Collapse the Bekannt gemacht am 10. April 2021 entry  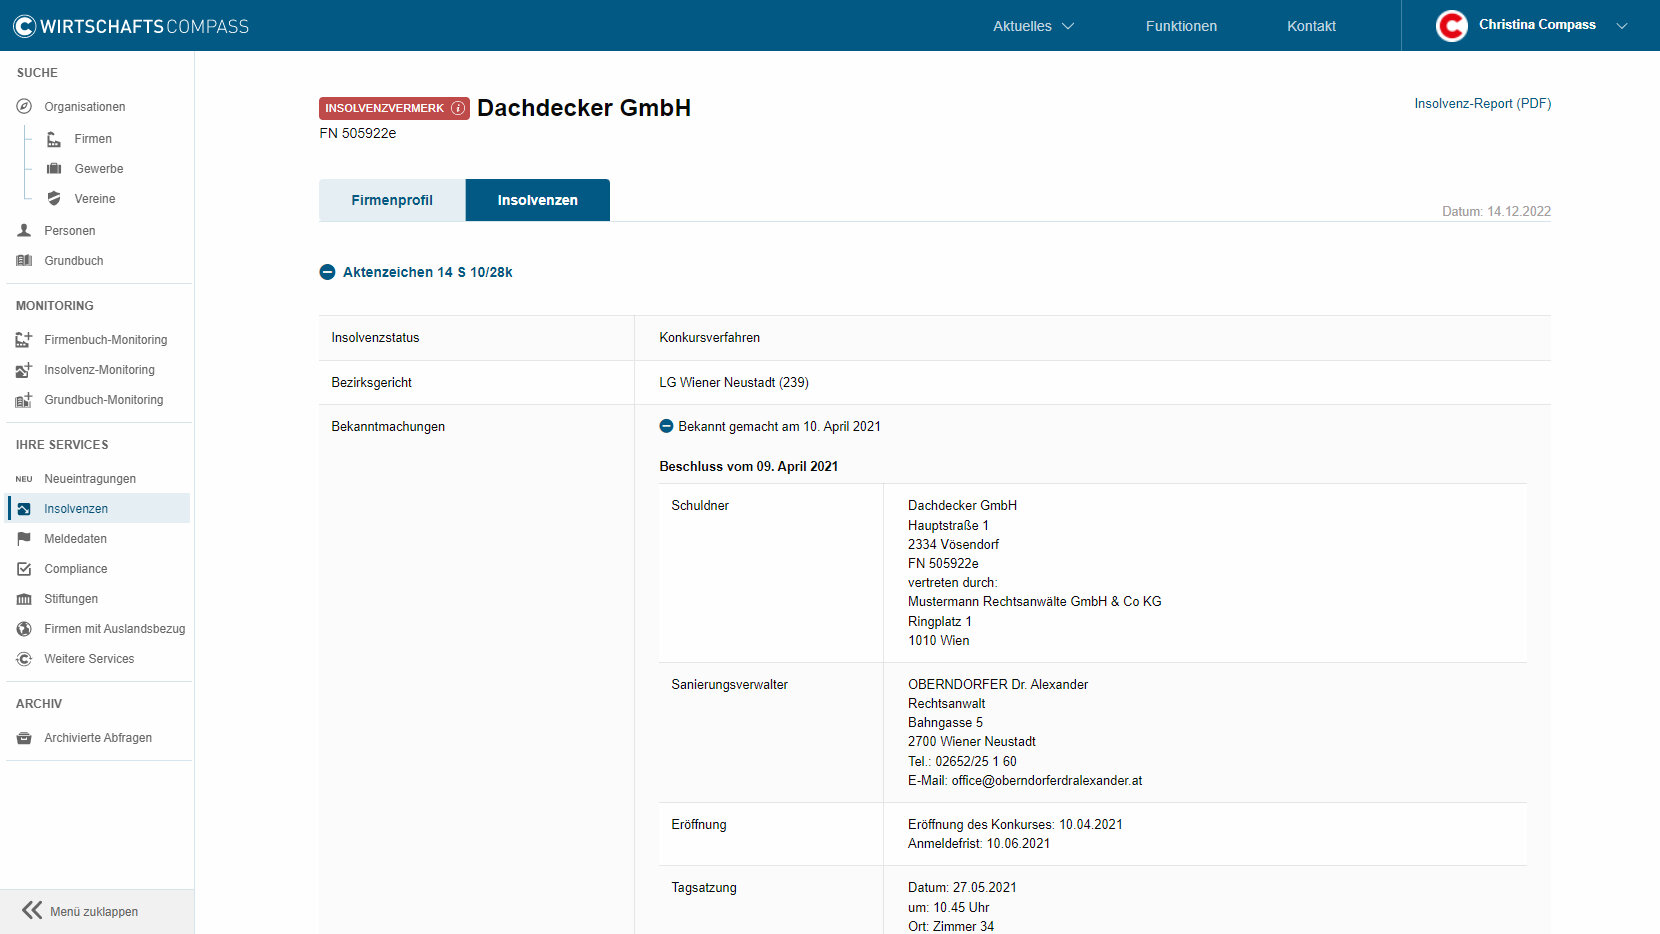(x=666, y=426)
